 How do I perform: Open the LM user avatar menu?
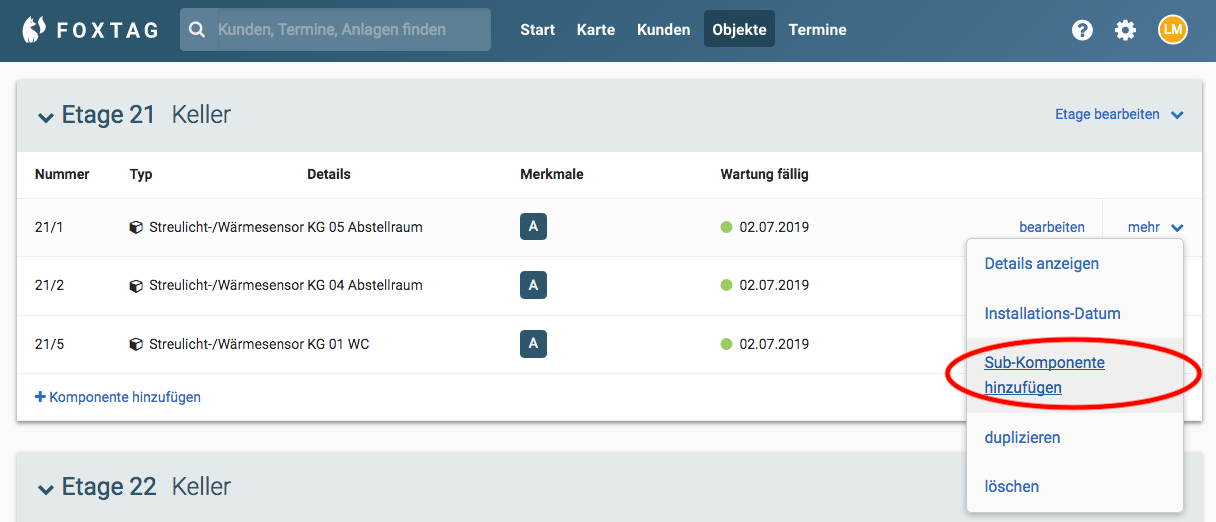click(x=1173, y=30)
